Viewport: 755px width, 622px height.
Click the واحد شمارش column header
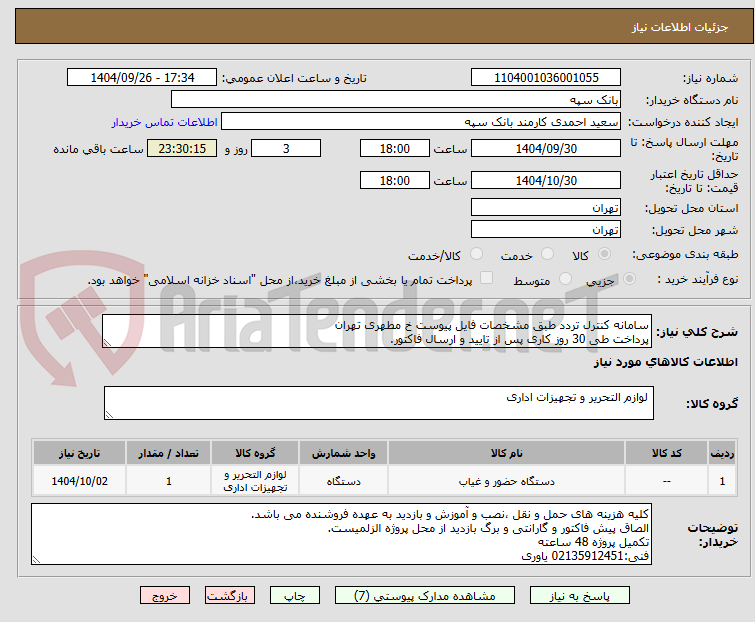343,453
